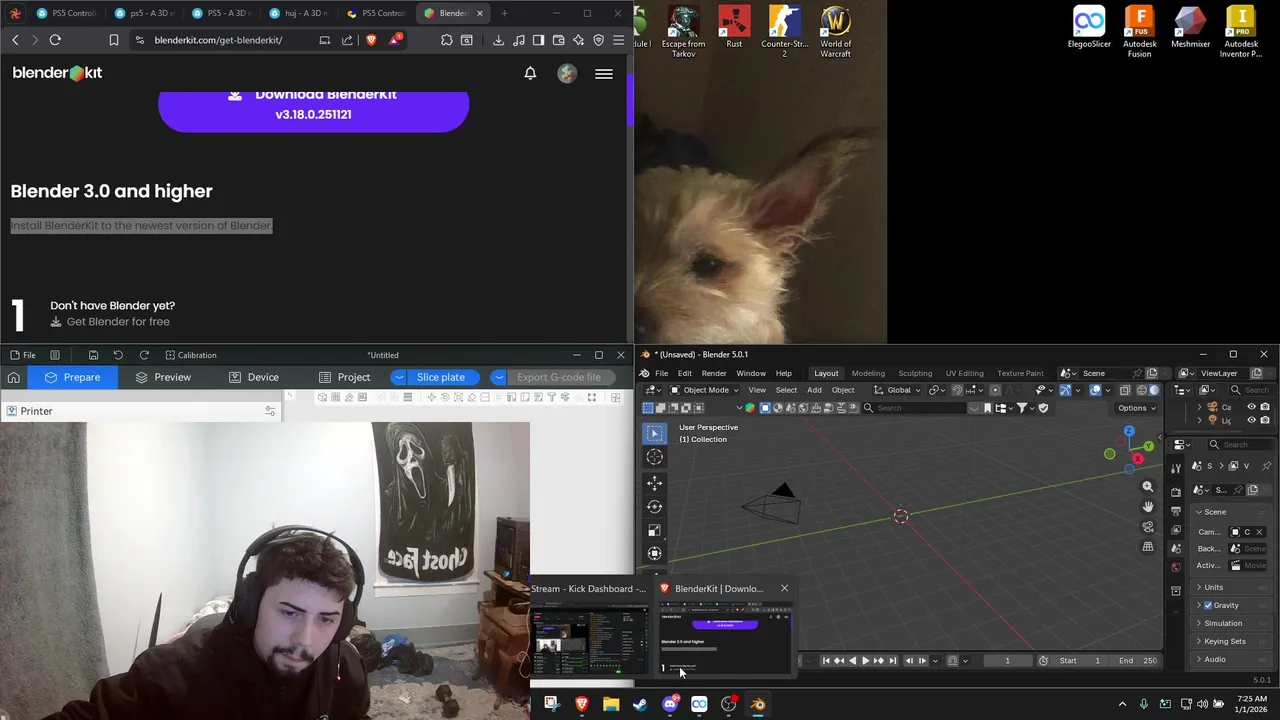
Task: Toggle viewport overlays button
Action: 1095,390
